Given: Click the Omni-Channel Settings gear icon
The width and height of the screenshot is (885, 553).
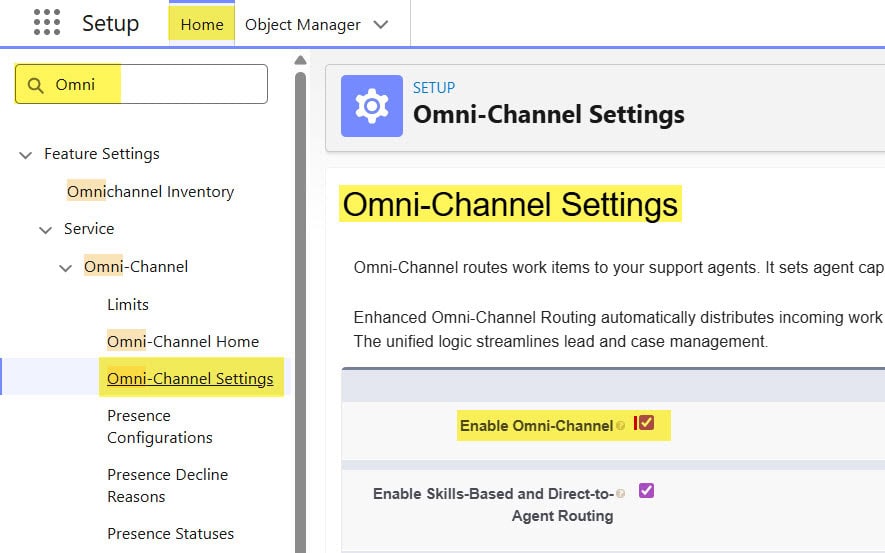Looking at the screenshot, I should (x=372, y=106).
